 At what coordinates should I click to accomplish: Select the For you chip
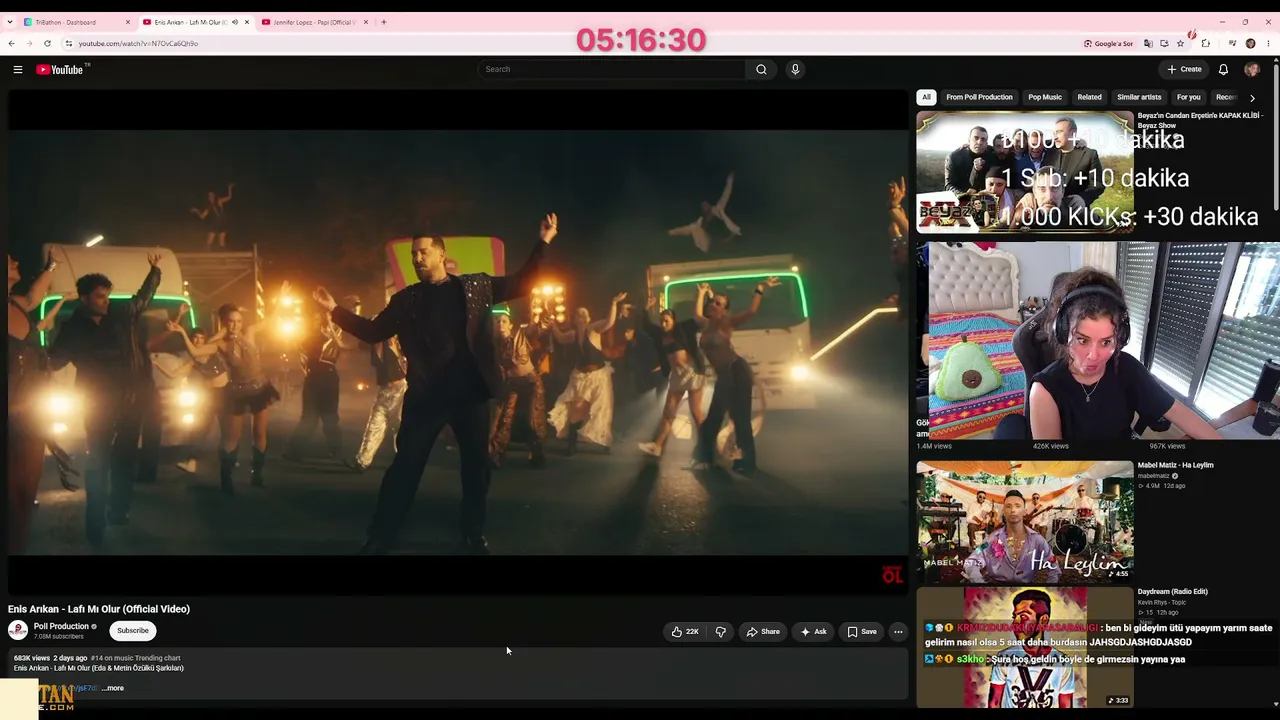(x=1188, y=97)
